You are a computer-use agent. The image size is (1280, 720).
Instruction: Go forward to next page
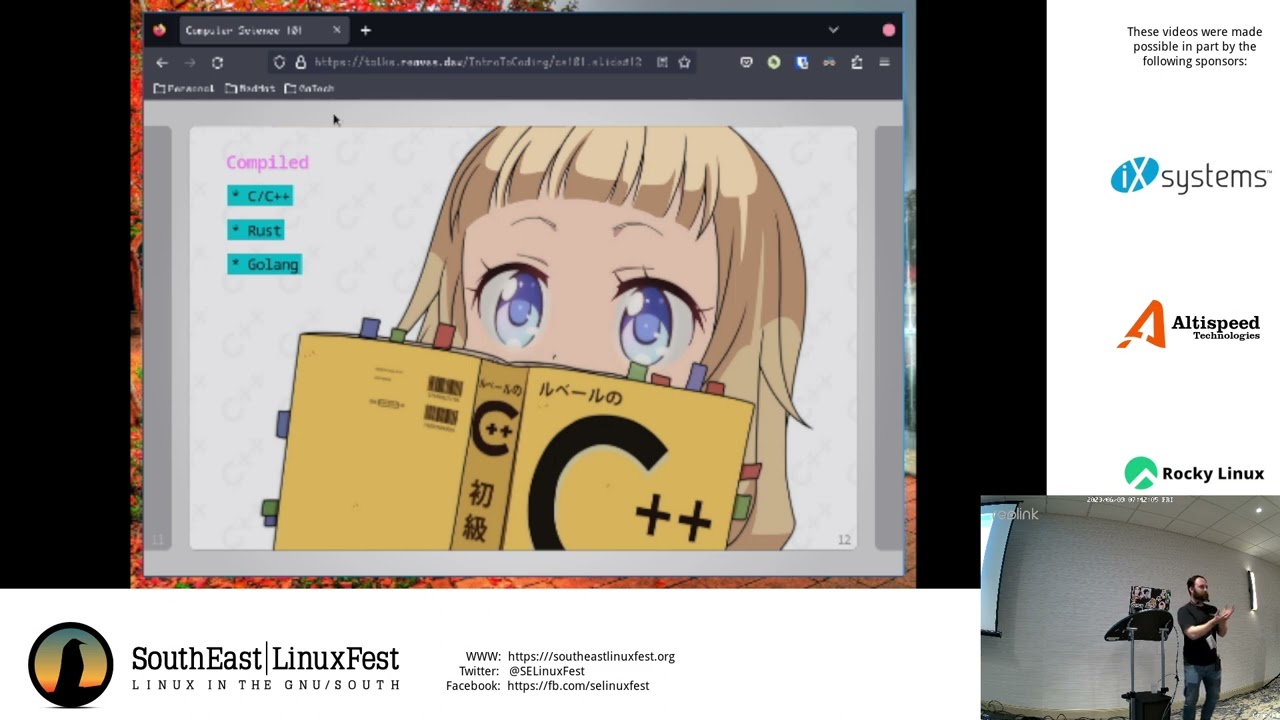pos(190,62)
